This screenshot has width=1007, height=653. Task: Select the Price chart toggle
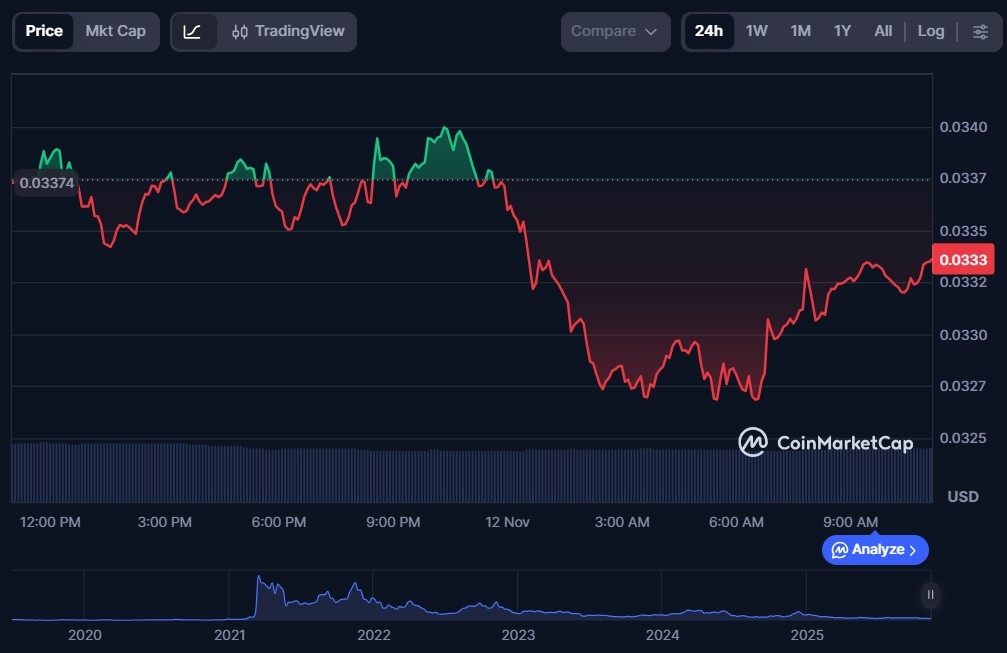pos(44,32)
